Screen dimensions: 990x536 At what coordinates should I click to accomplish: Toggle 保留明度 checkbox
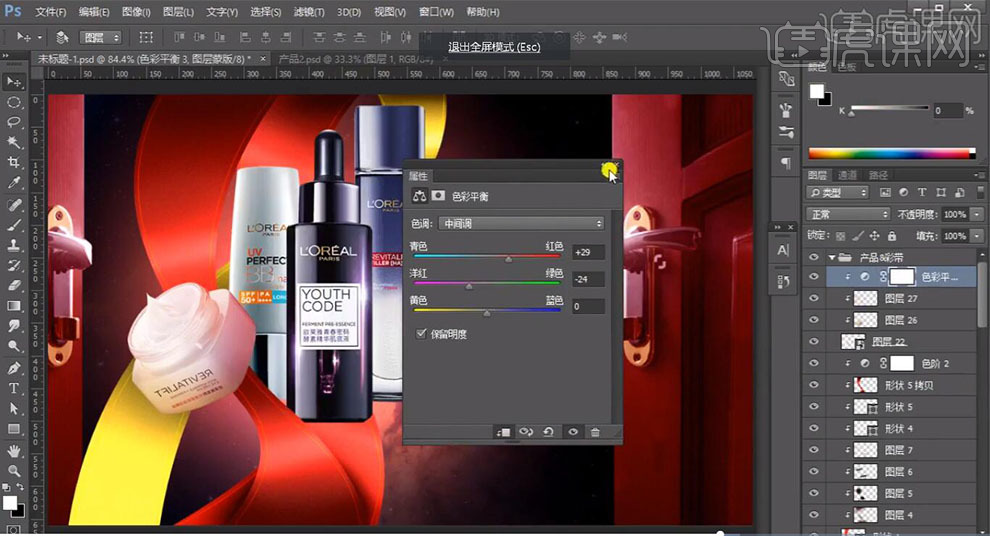421,333
